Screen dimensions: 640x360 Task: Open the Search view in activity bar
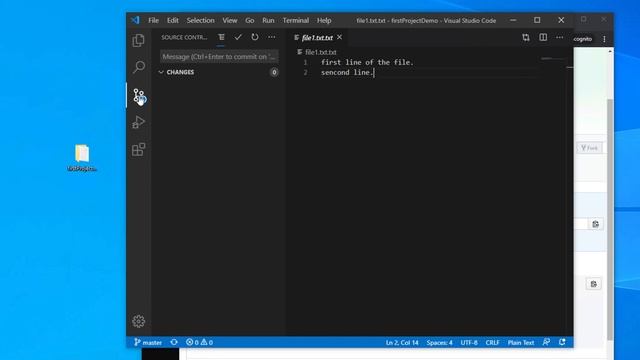click(x=138, y=67)
